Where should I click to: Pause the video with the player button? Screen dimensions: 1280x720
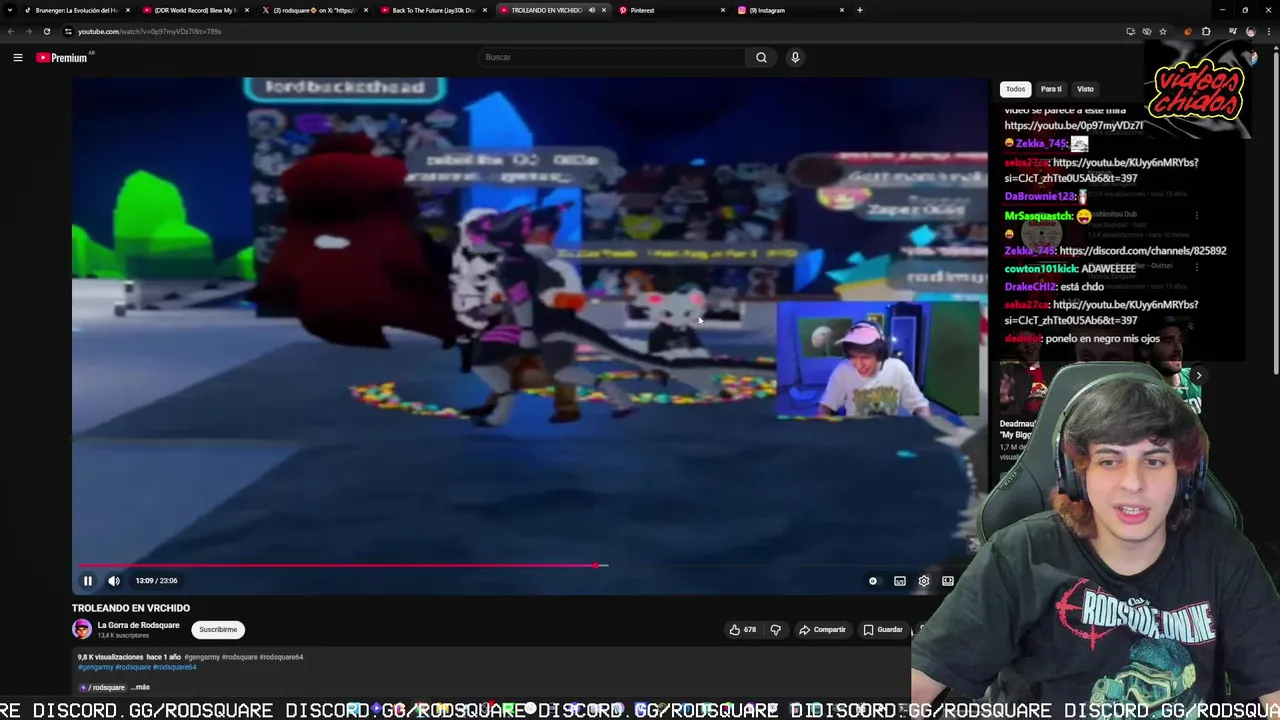[87, 581]
